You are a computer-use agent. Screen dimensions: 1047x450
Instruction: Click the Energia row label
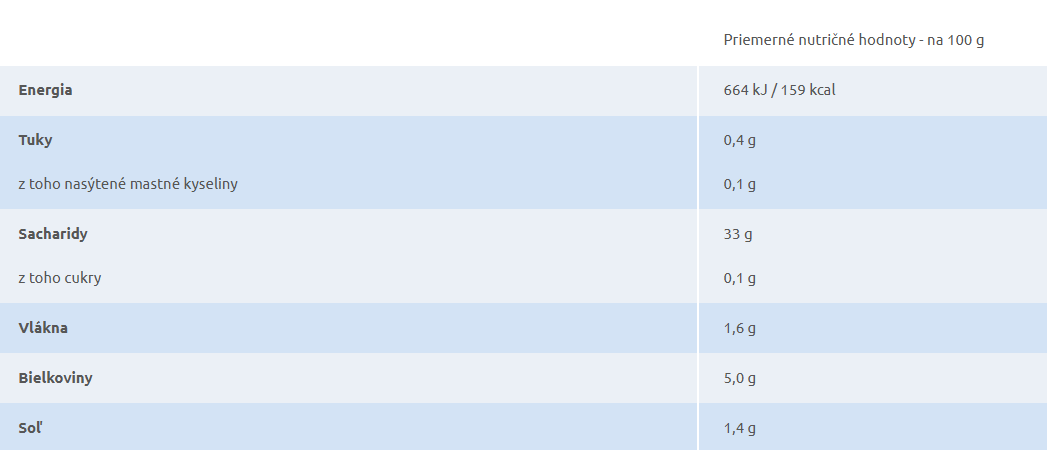tap(45, 90)
